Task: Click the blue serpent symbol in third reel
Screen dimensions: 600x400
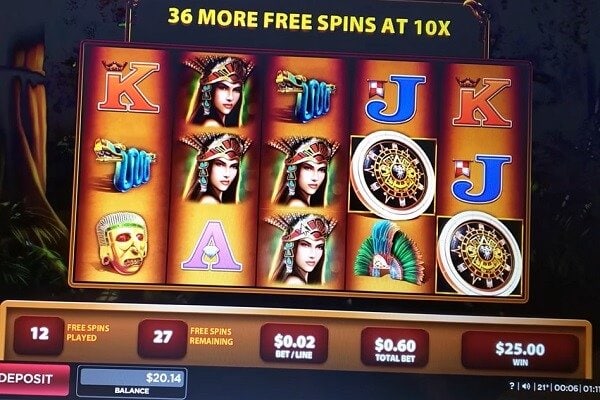Action: [304, 96]
